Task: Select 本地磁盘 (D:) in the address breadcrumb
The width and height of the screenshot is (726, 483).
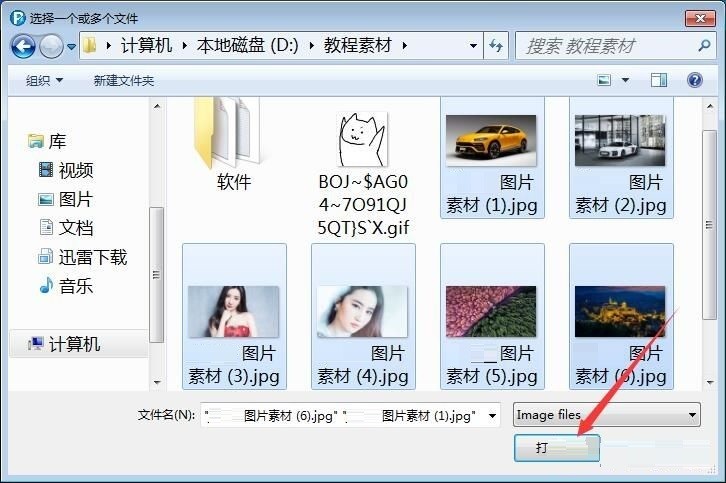Action: tap(247, 45)
